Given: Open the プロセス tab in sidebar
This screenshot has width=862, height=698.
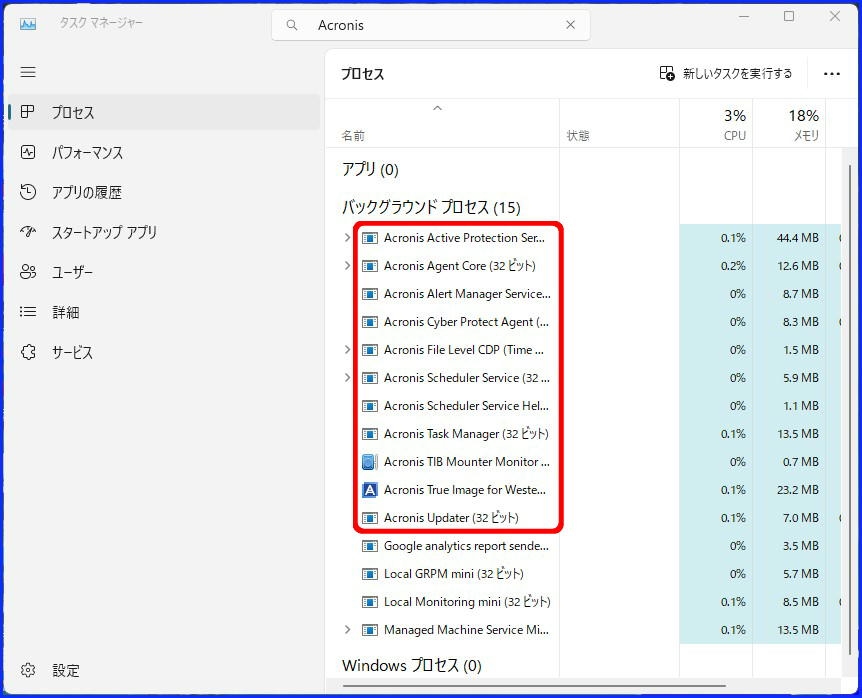Looking at the screenshot, I should click(x=164, y=112).
